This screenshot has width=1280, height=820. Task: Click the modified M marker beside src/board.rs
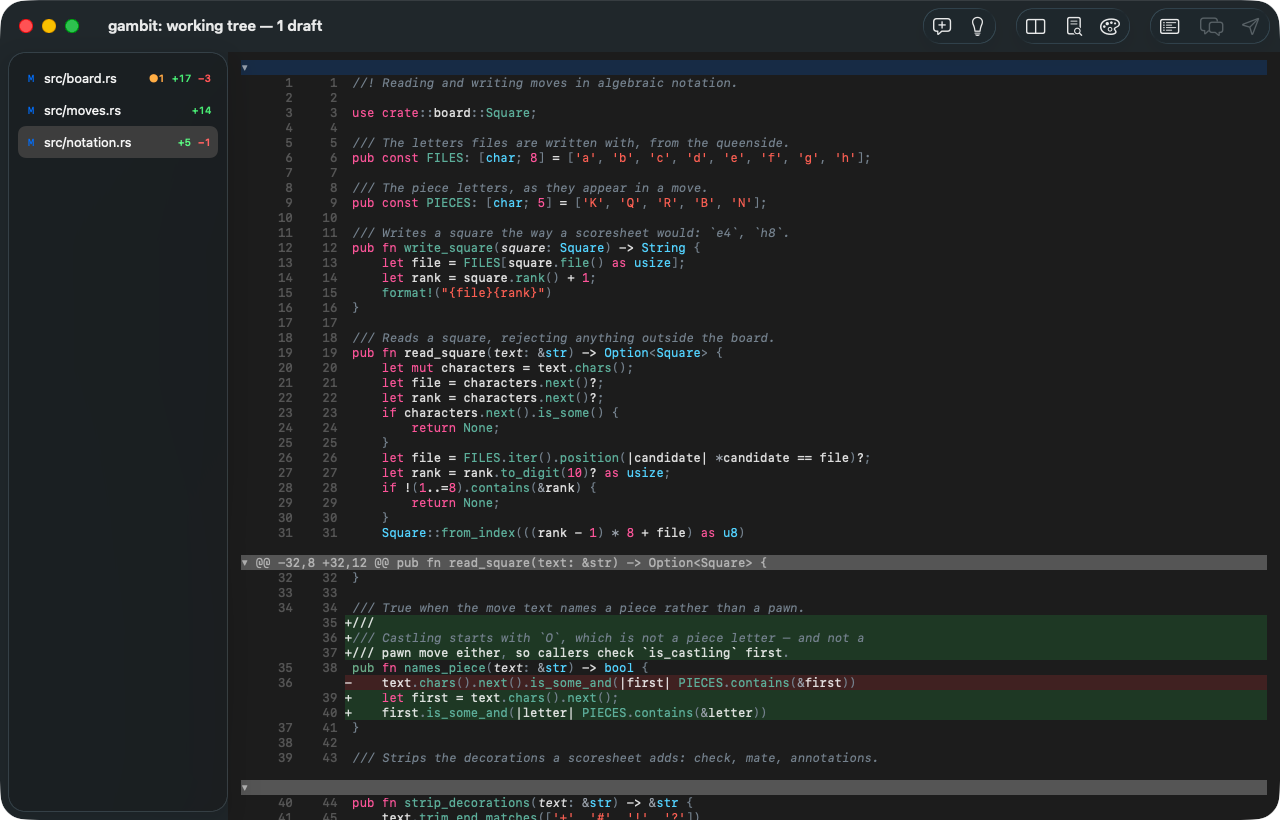[x=31, y=78]
